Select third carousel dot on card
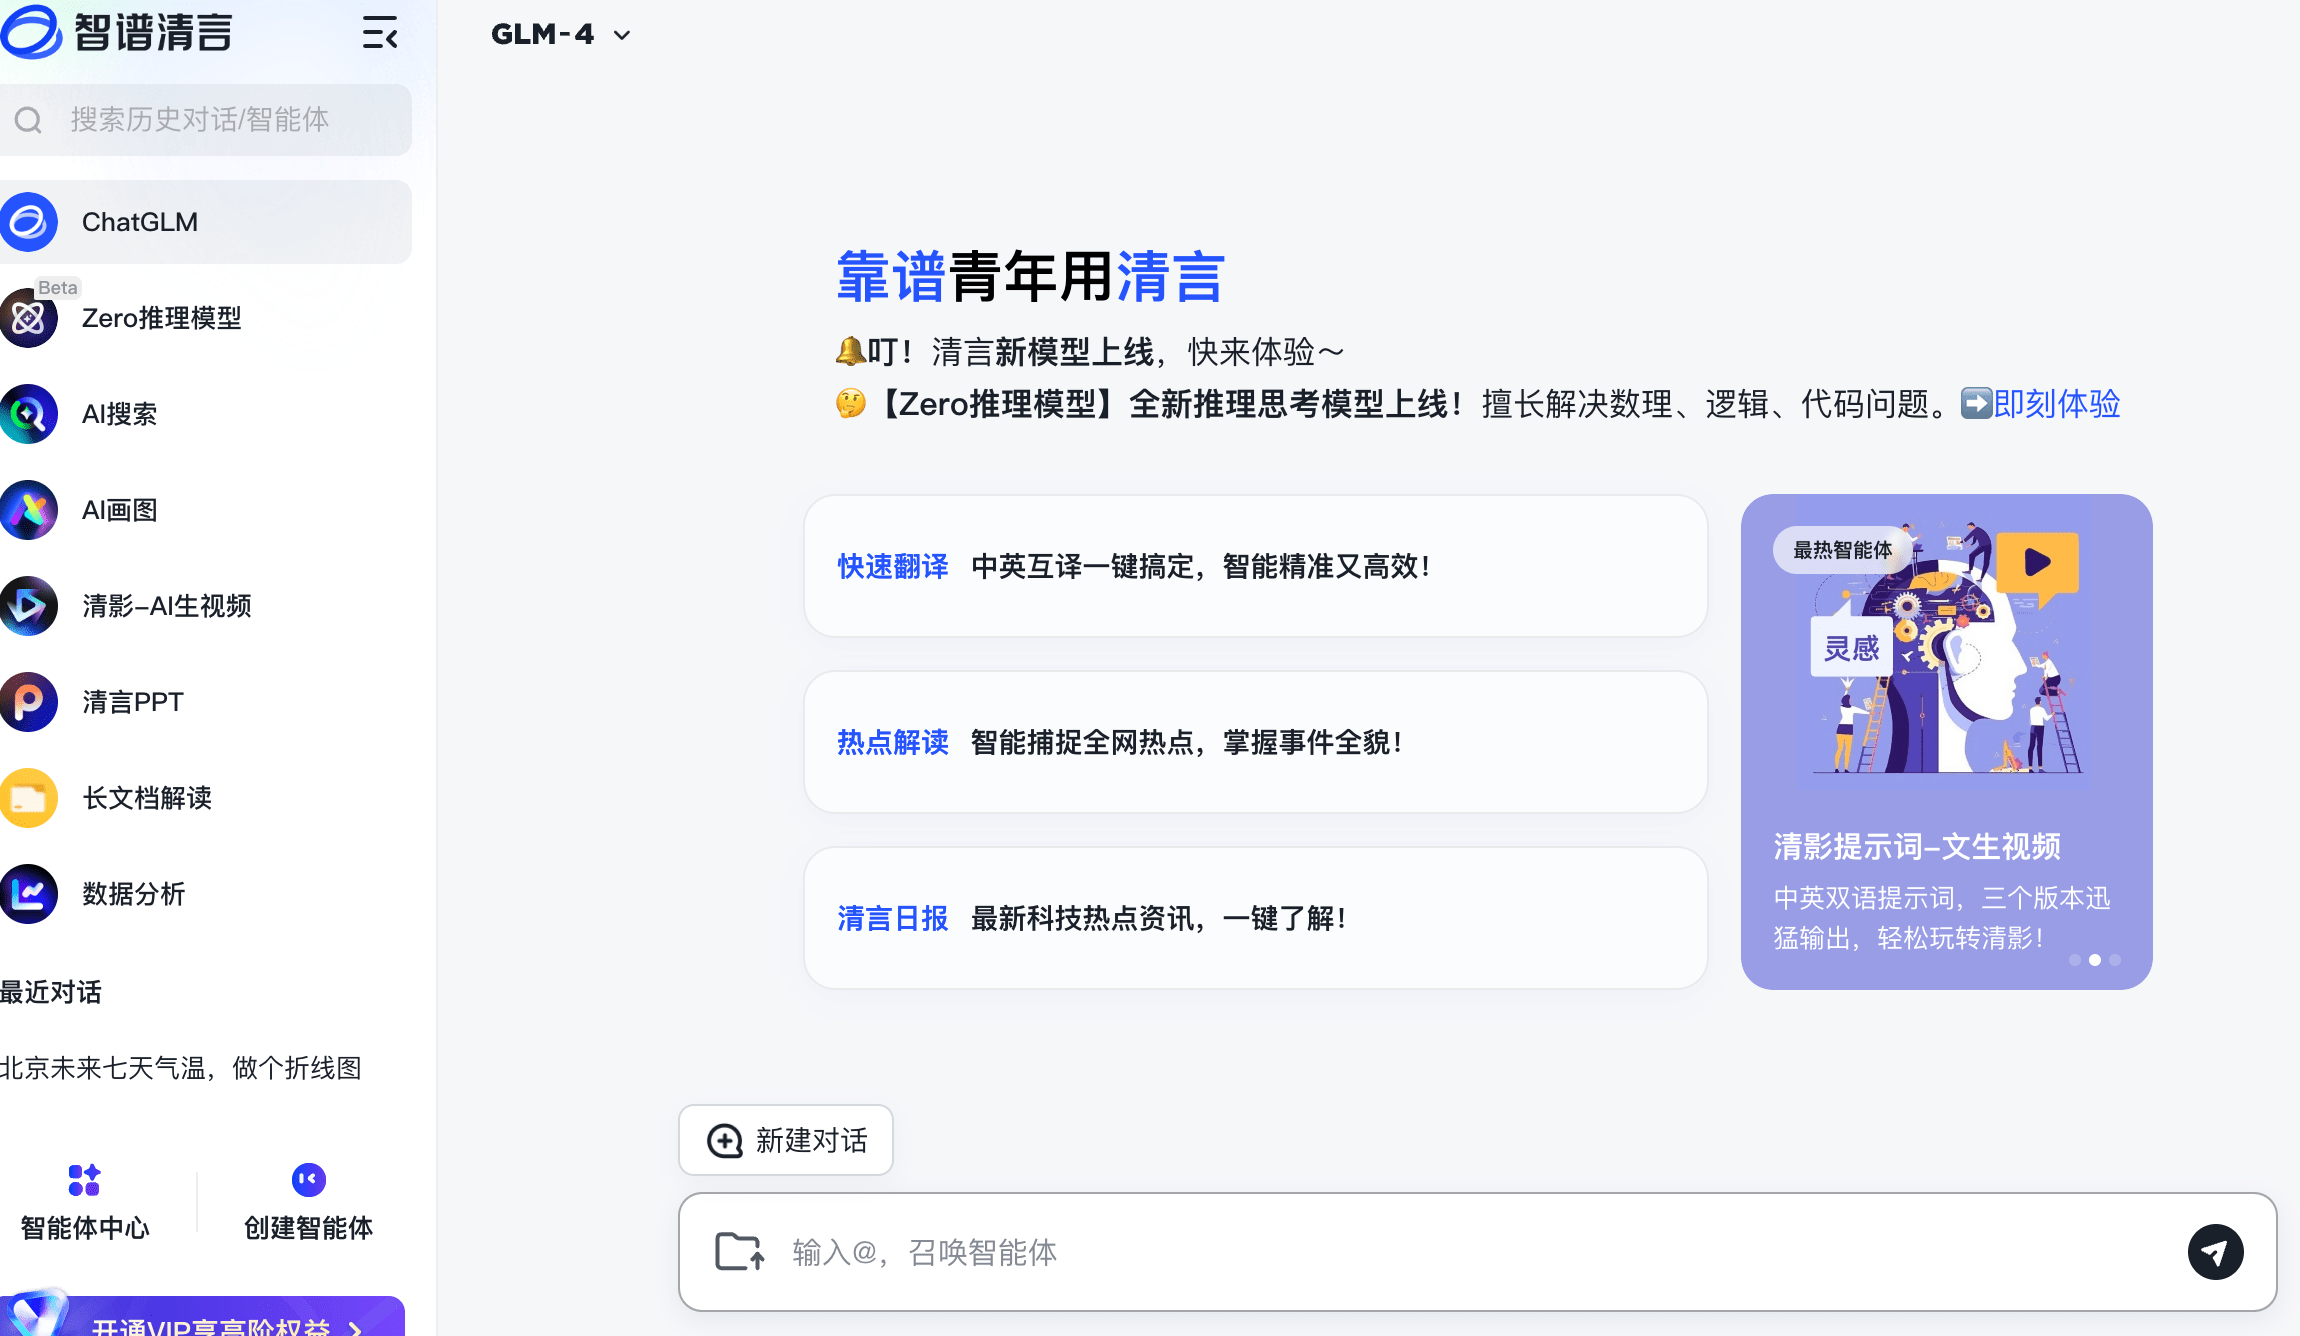Viewport: 2300px width, 1336px height. click(x=2115, y=960)
